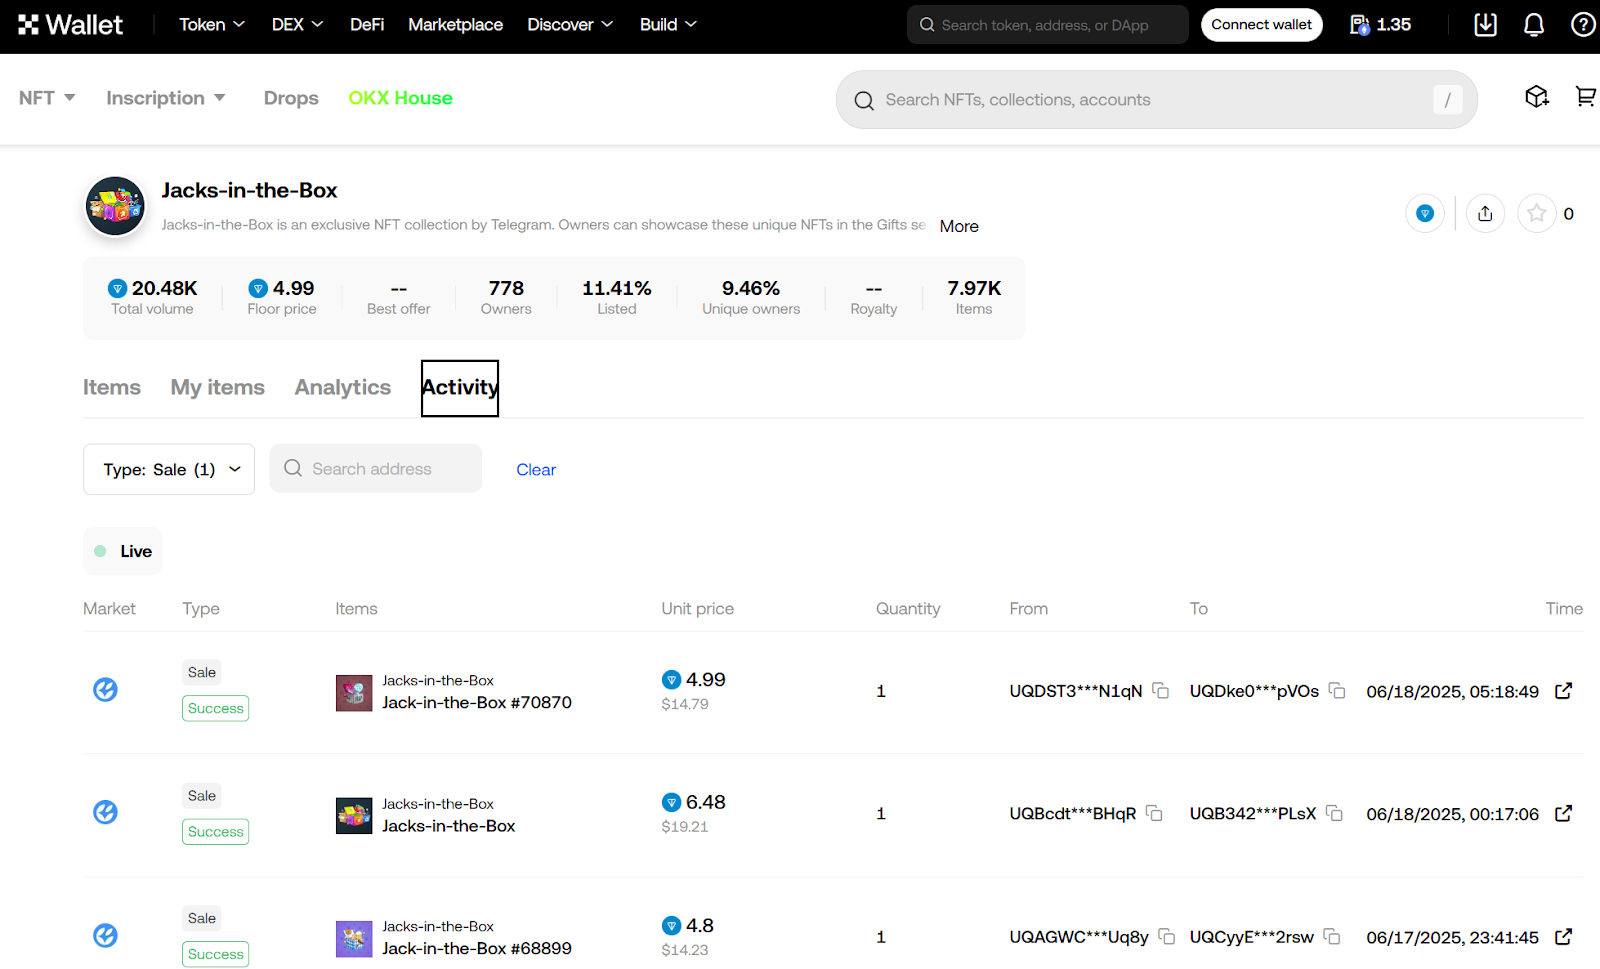Share the collection via share icon

point(1485,213)
